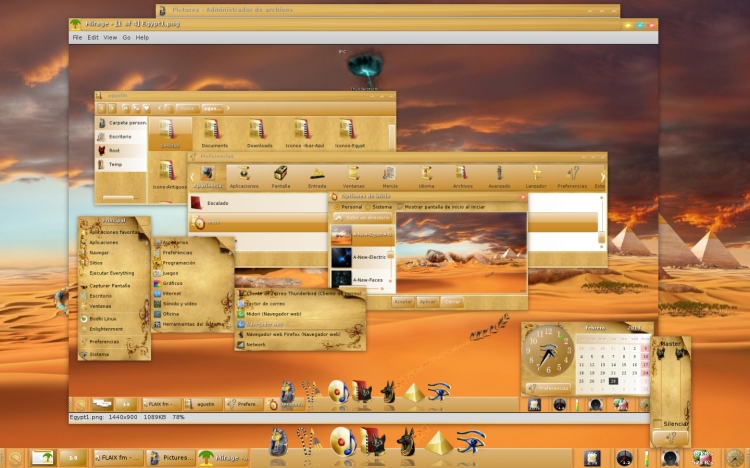Open the Menús icon tab in Preferencias
The width and height of the screenshot is (750, 468).
point(390,177)
